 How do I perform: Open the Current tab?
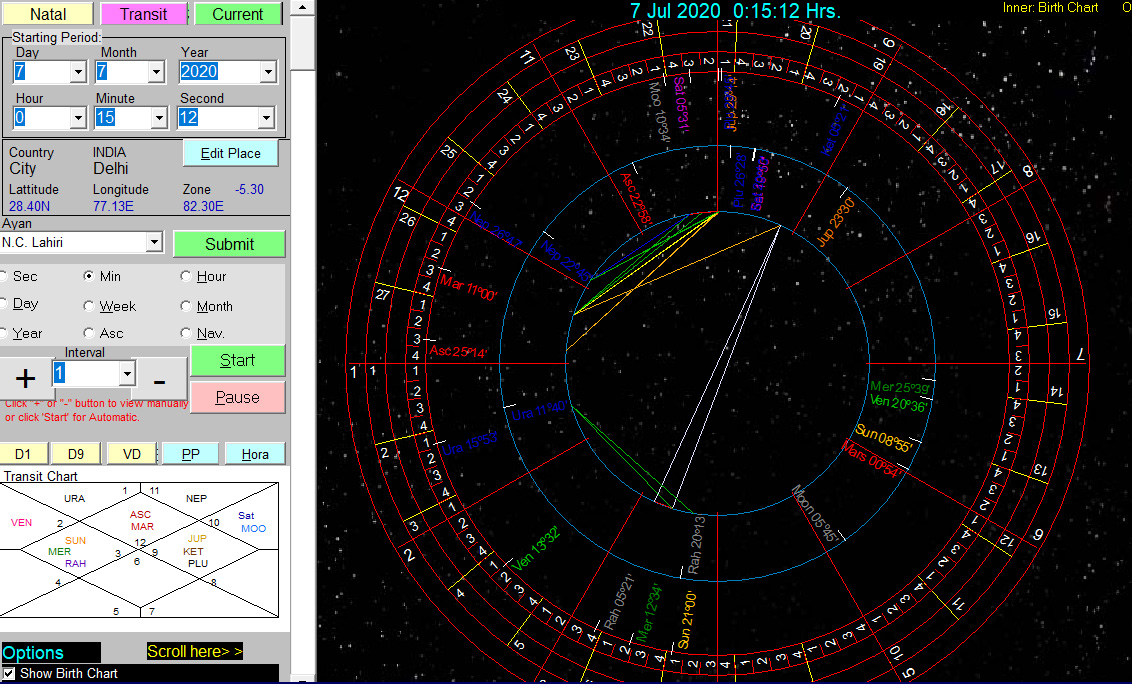[238, 14]
